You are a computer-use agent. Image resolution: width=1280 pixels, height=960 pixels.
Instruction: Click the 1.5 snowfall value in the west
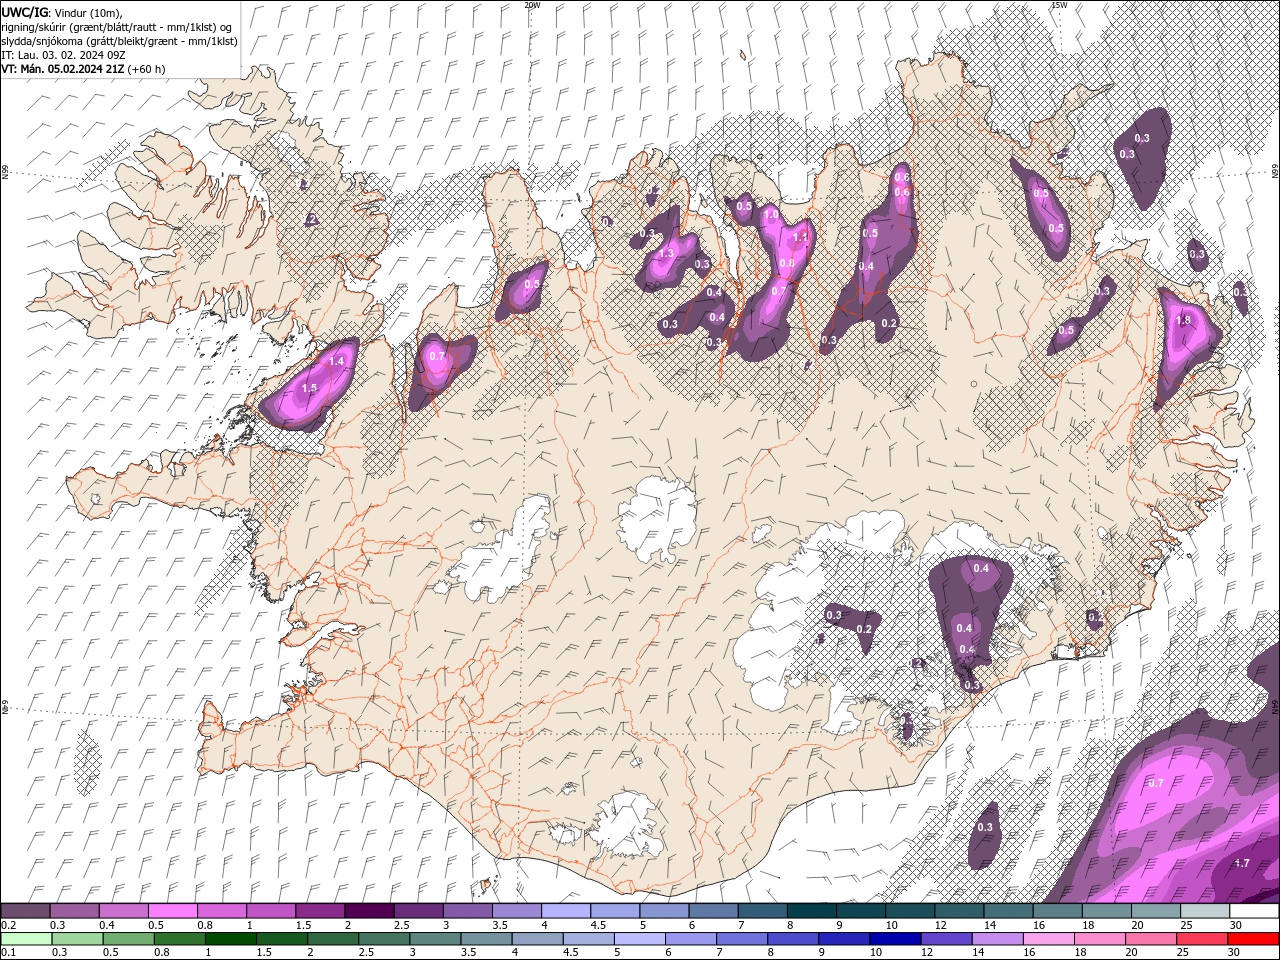click(x=309, y=388)
